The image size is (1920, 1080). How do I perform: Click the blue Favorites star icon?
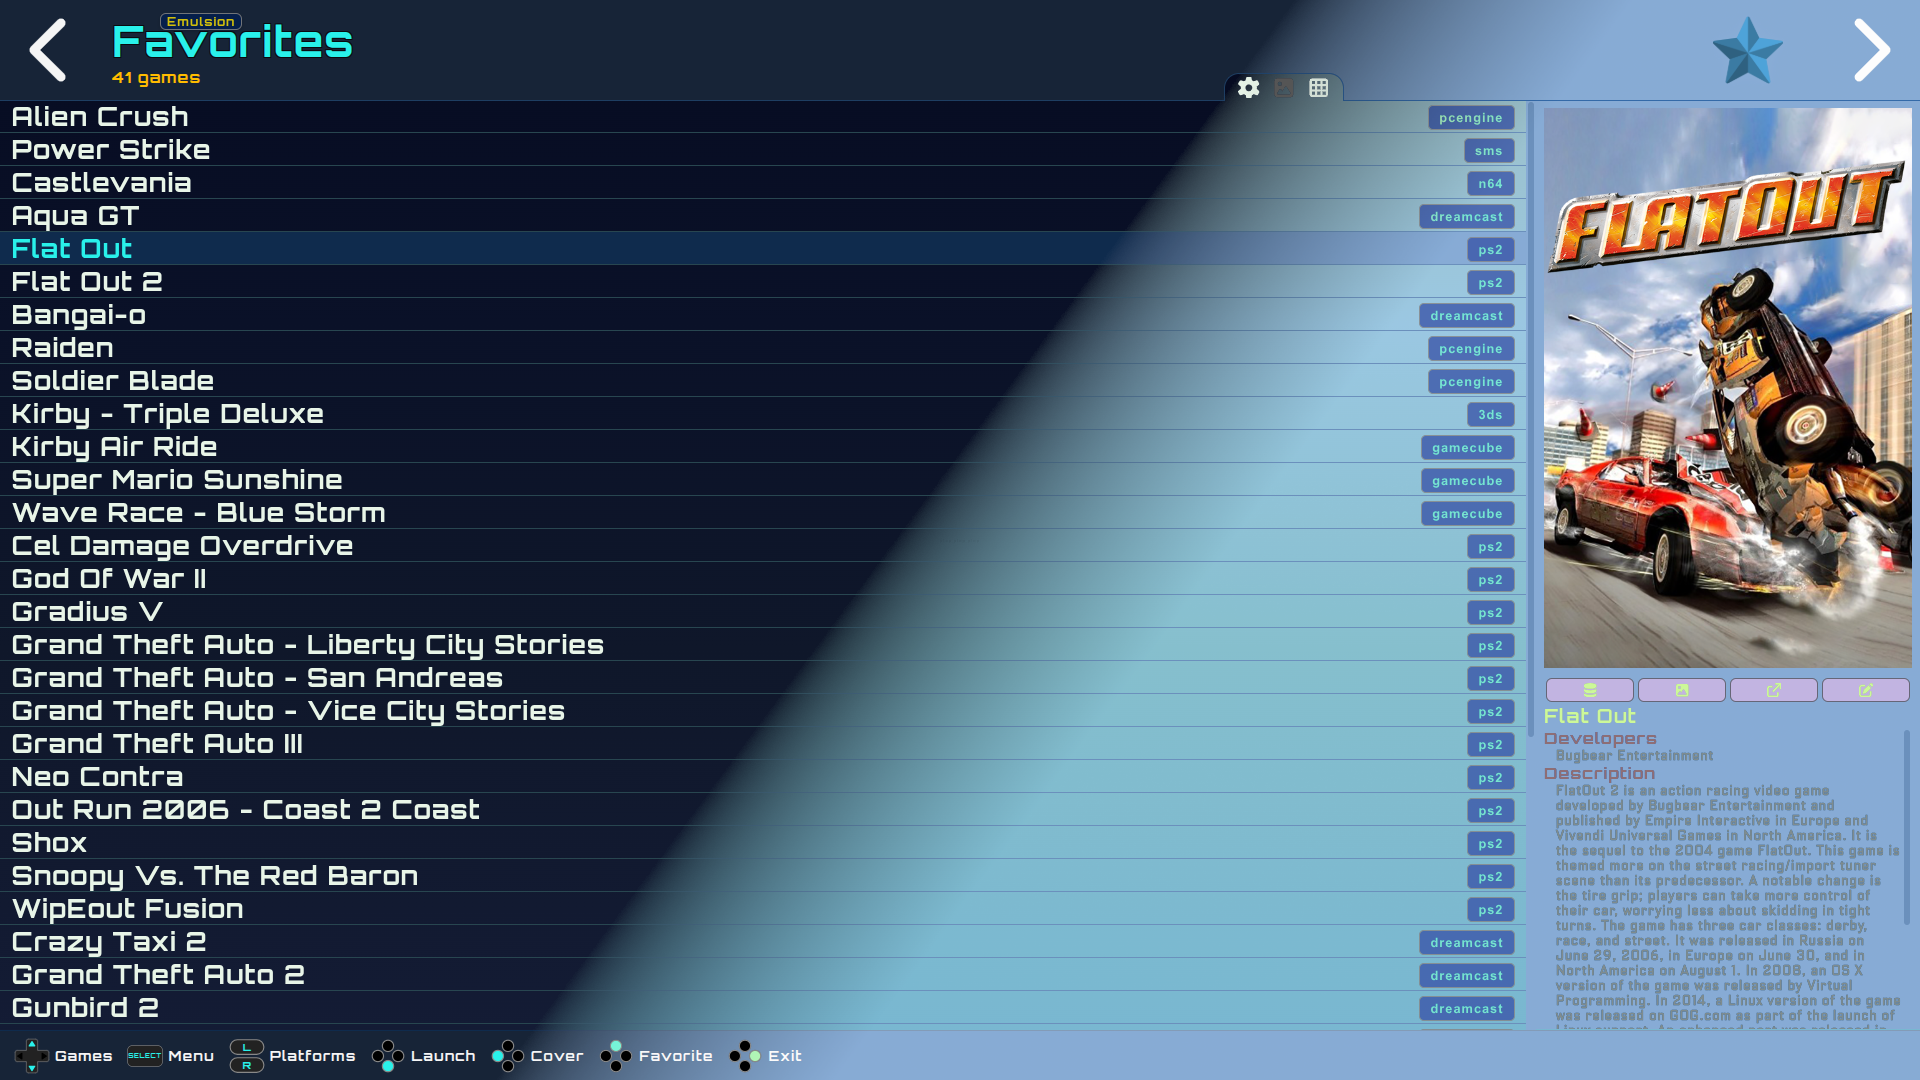click(1747, 51)
